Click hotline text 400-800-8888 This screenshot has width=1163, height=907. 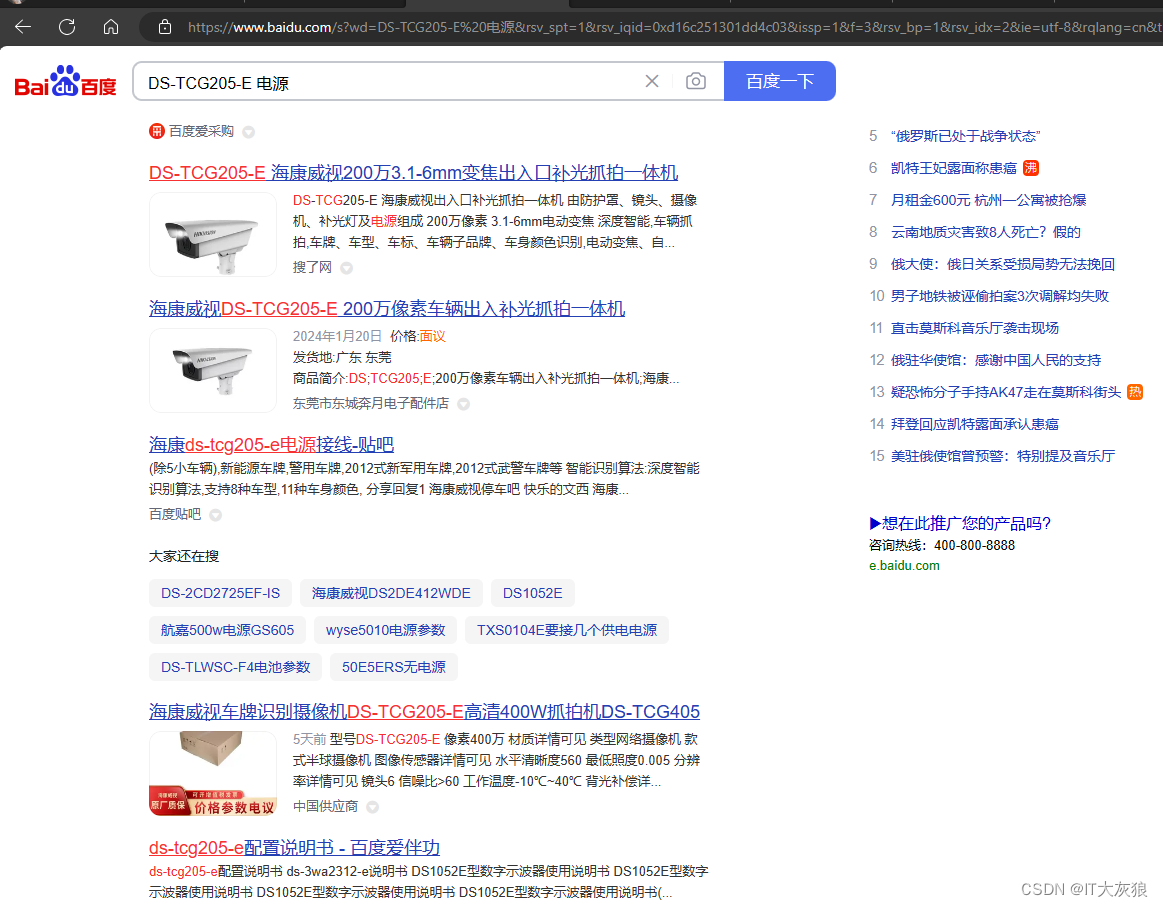click(974, 545)
